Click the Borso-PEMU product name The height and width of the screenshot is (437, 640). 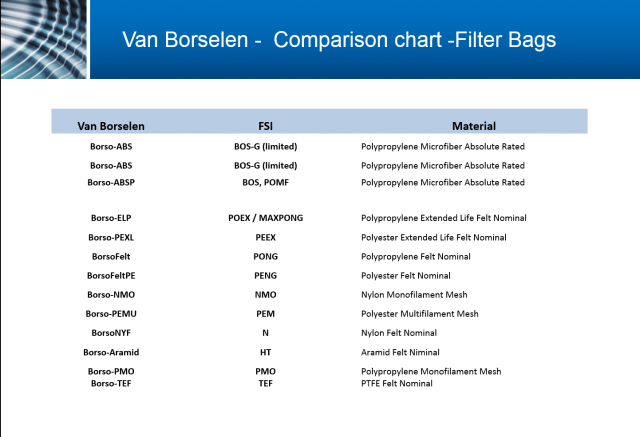[x=111, y=314]
